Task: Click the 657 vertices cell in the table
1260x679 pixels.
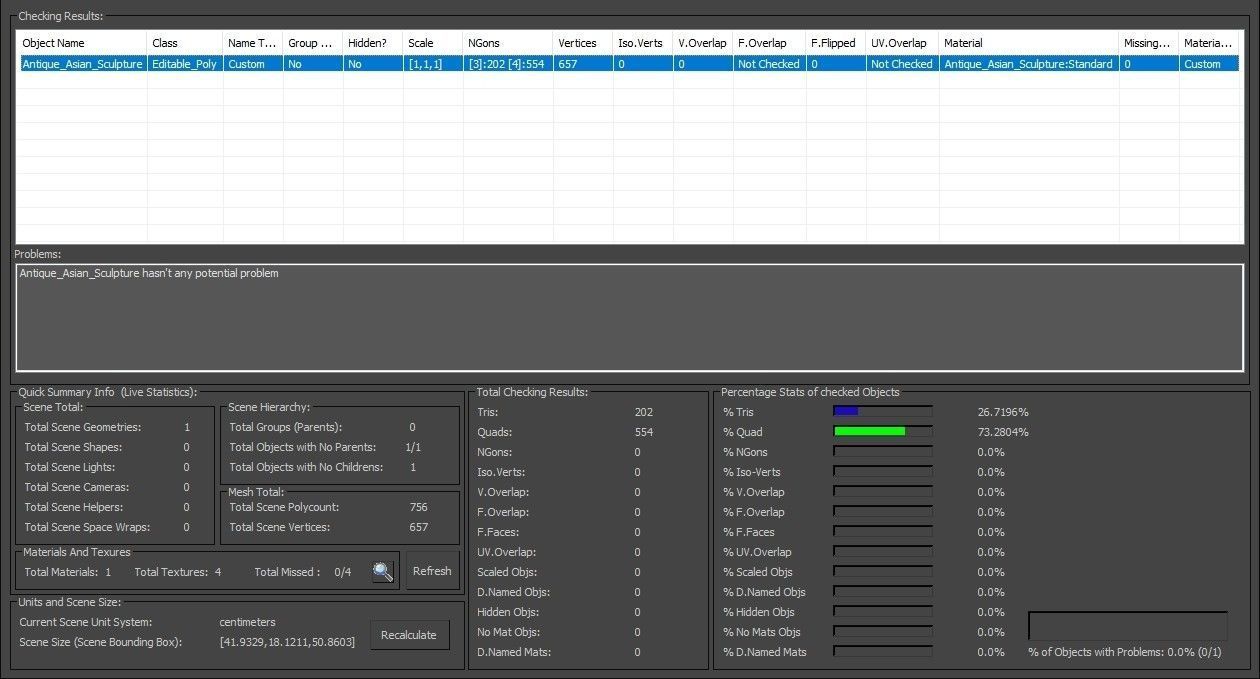Action: click(x=583, y=64)
